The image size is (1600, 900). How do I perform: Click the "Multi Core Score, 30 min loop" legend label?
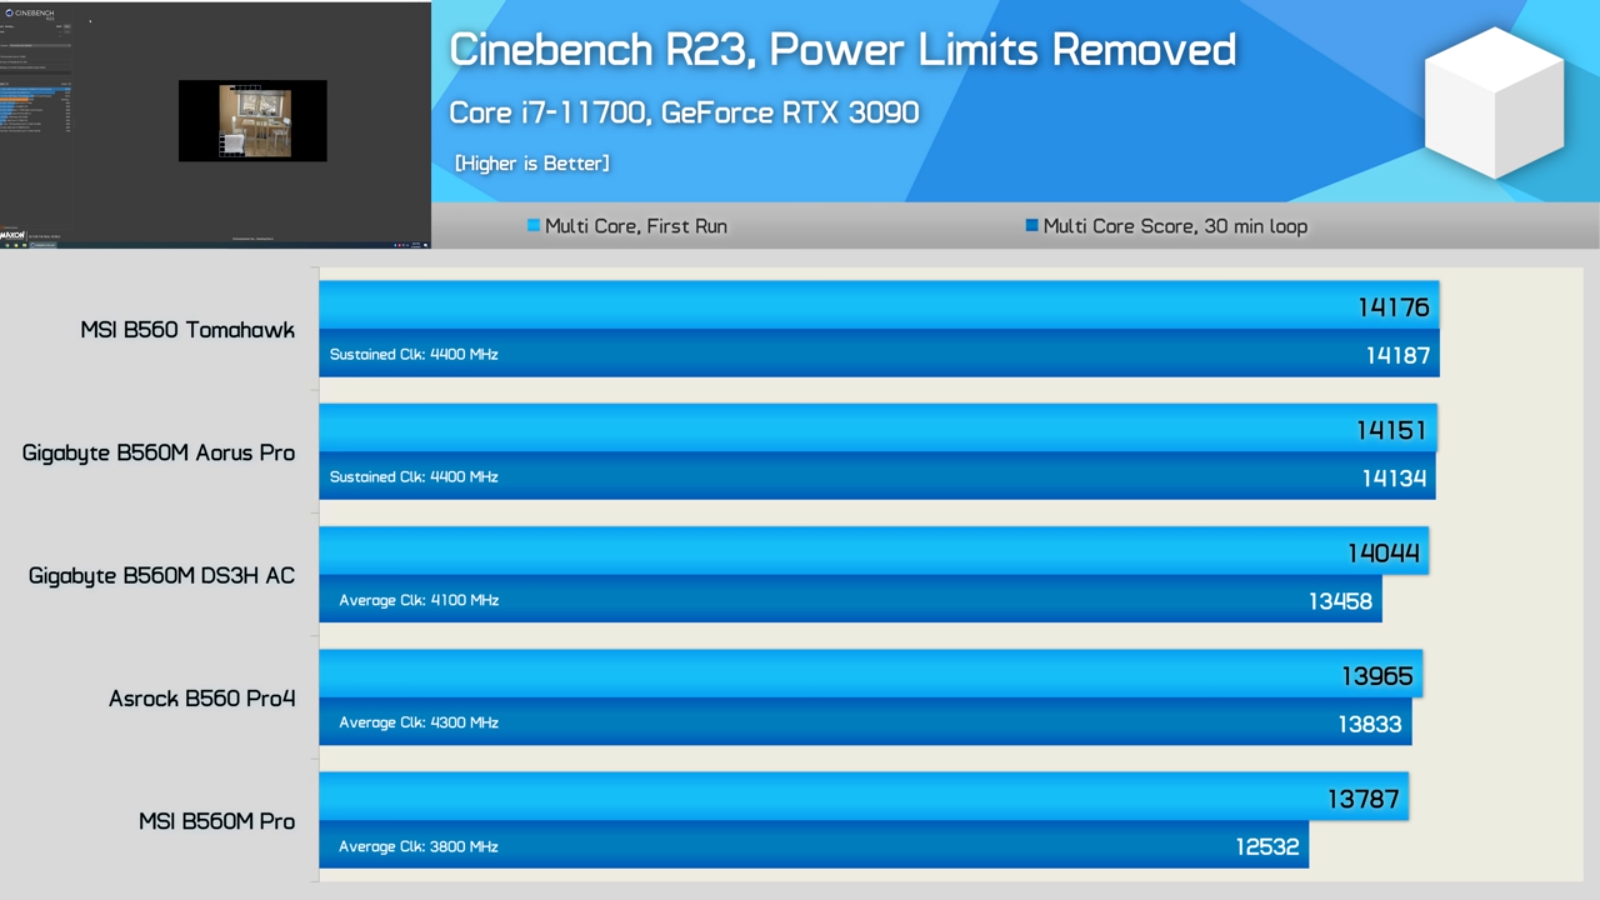[1175, 226]
